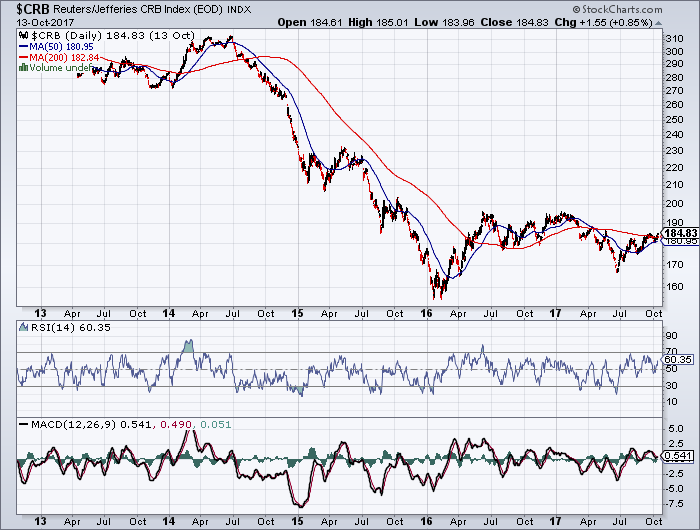
Task: Click the 16 year label under the main chart
Action: pos(426,313)
